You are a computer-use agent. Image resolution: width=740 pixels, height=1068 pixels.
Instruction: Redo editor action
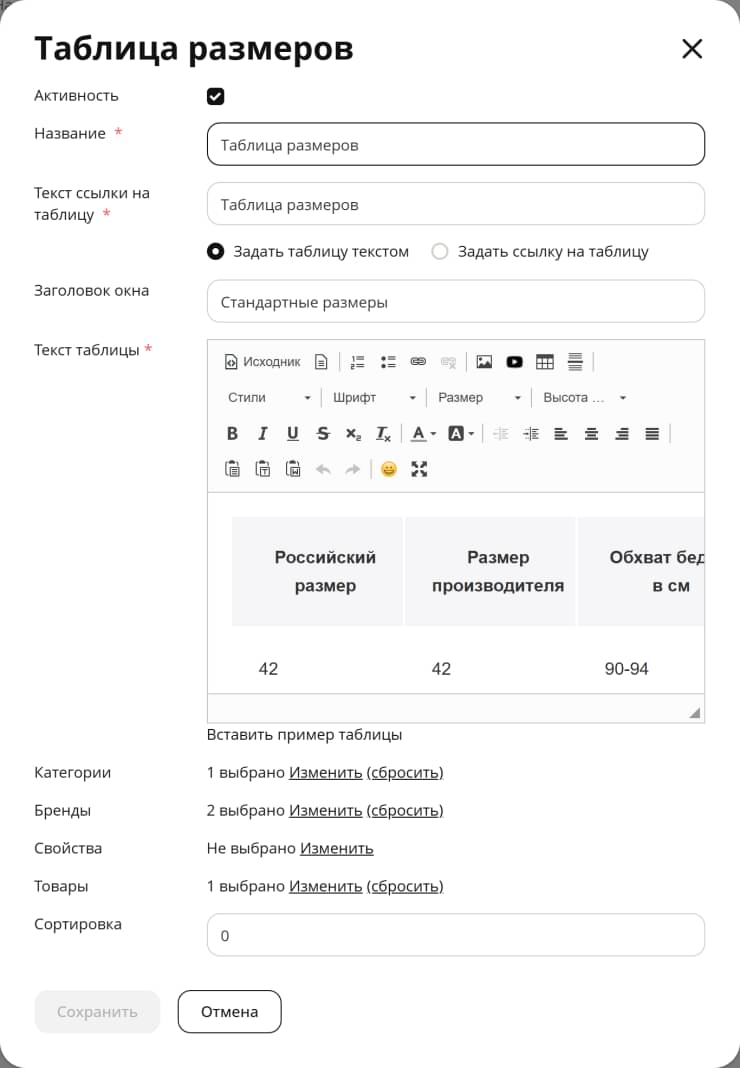[x=353, y=469]
